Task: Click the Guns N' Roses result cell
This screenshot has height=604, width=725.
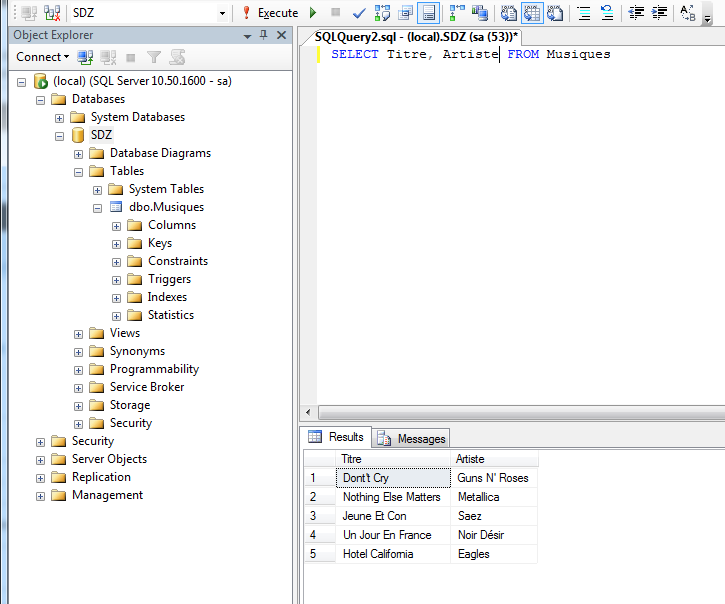Action: click(x=493, y=478)
